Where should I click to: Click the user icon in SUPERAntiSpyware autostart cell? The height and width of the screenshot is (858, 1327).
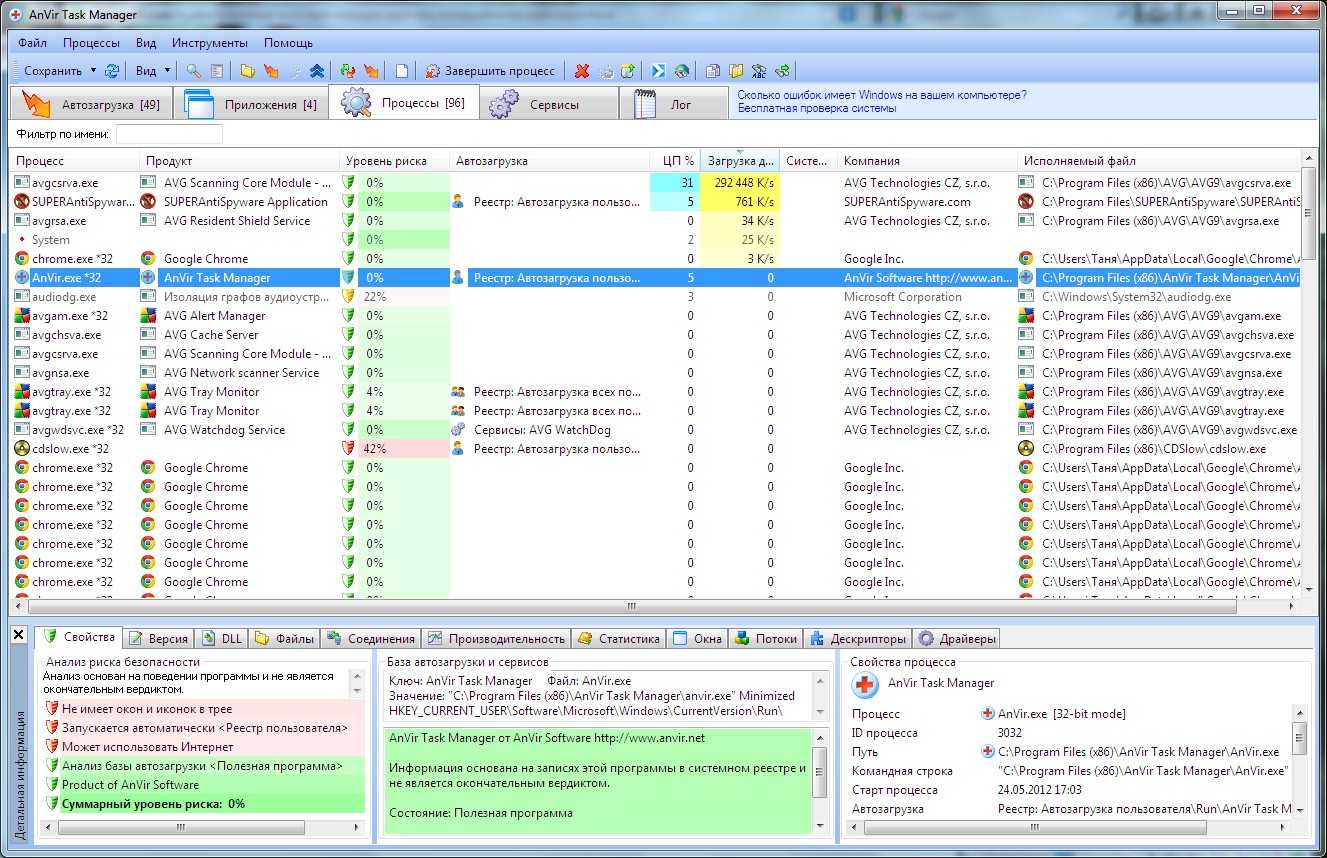[458, 202]
